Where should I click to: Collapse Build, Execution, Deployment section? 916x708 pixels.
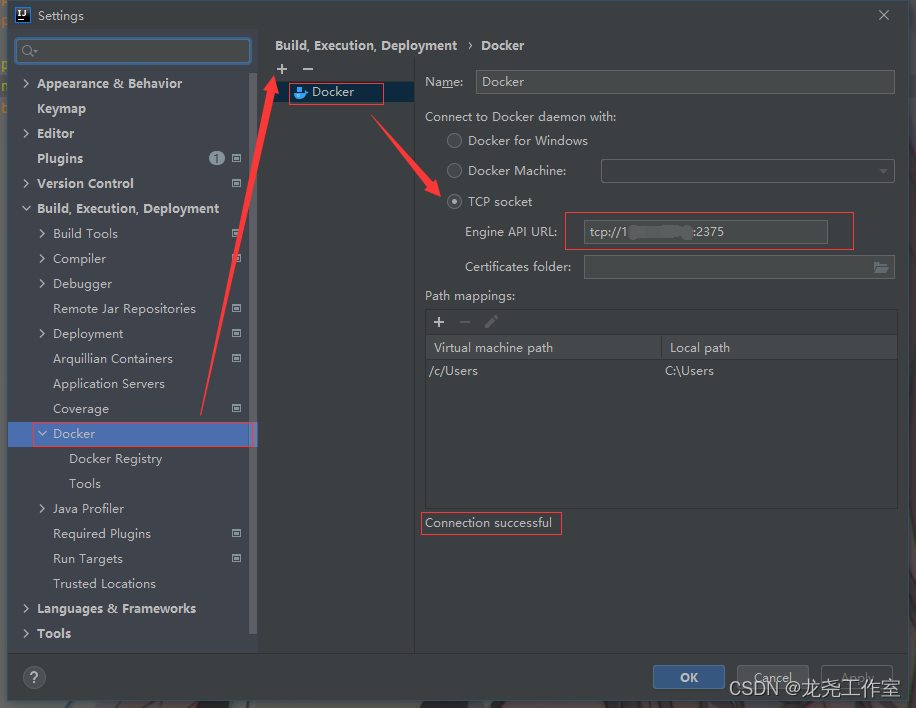pos(26,209)
